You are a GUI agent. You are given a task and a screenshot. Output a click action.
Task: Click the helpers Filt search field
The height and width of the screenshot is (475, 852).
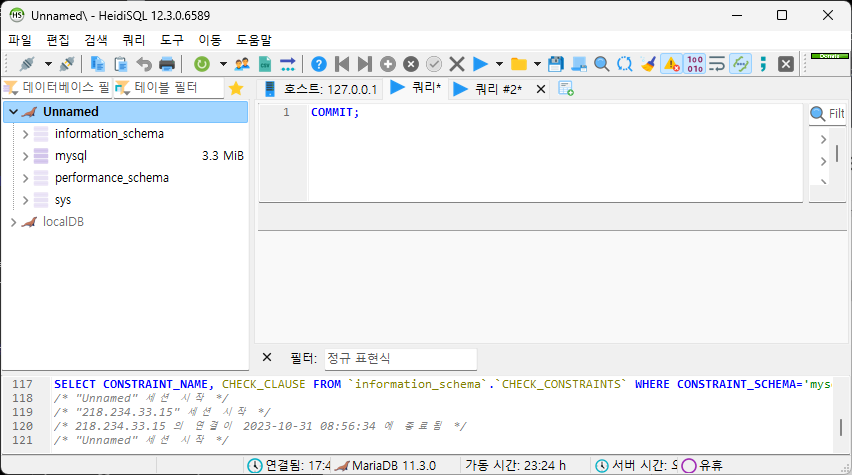(x=828, y=114)
